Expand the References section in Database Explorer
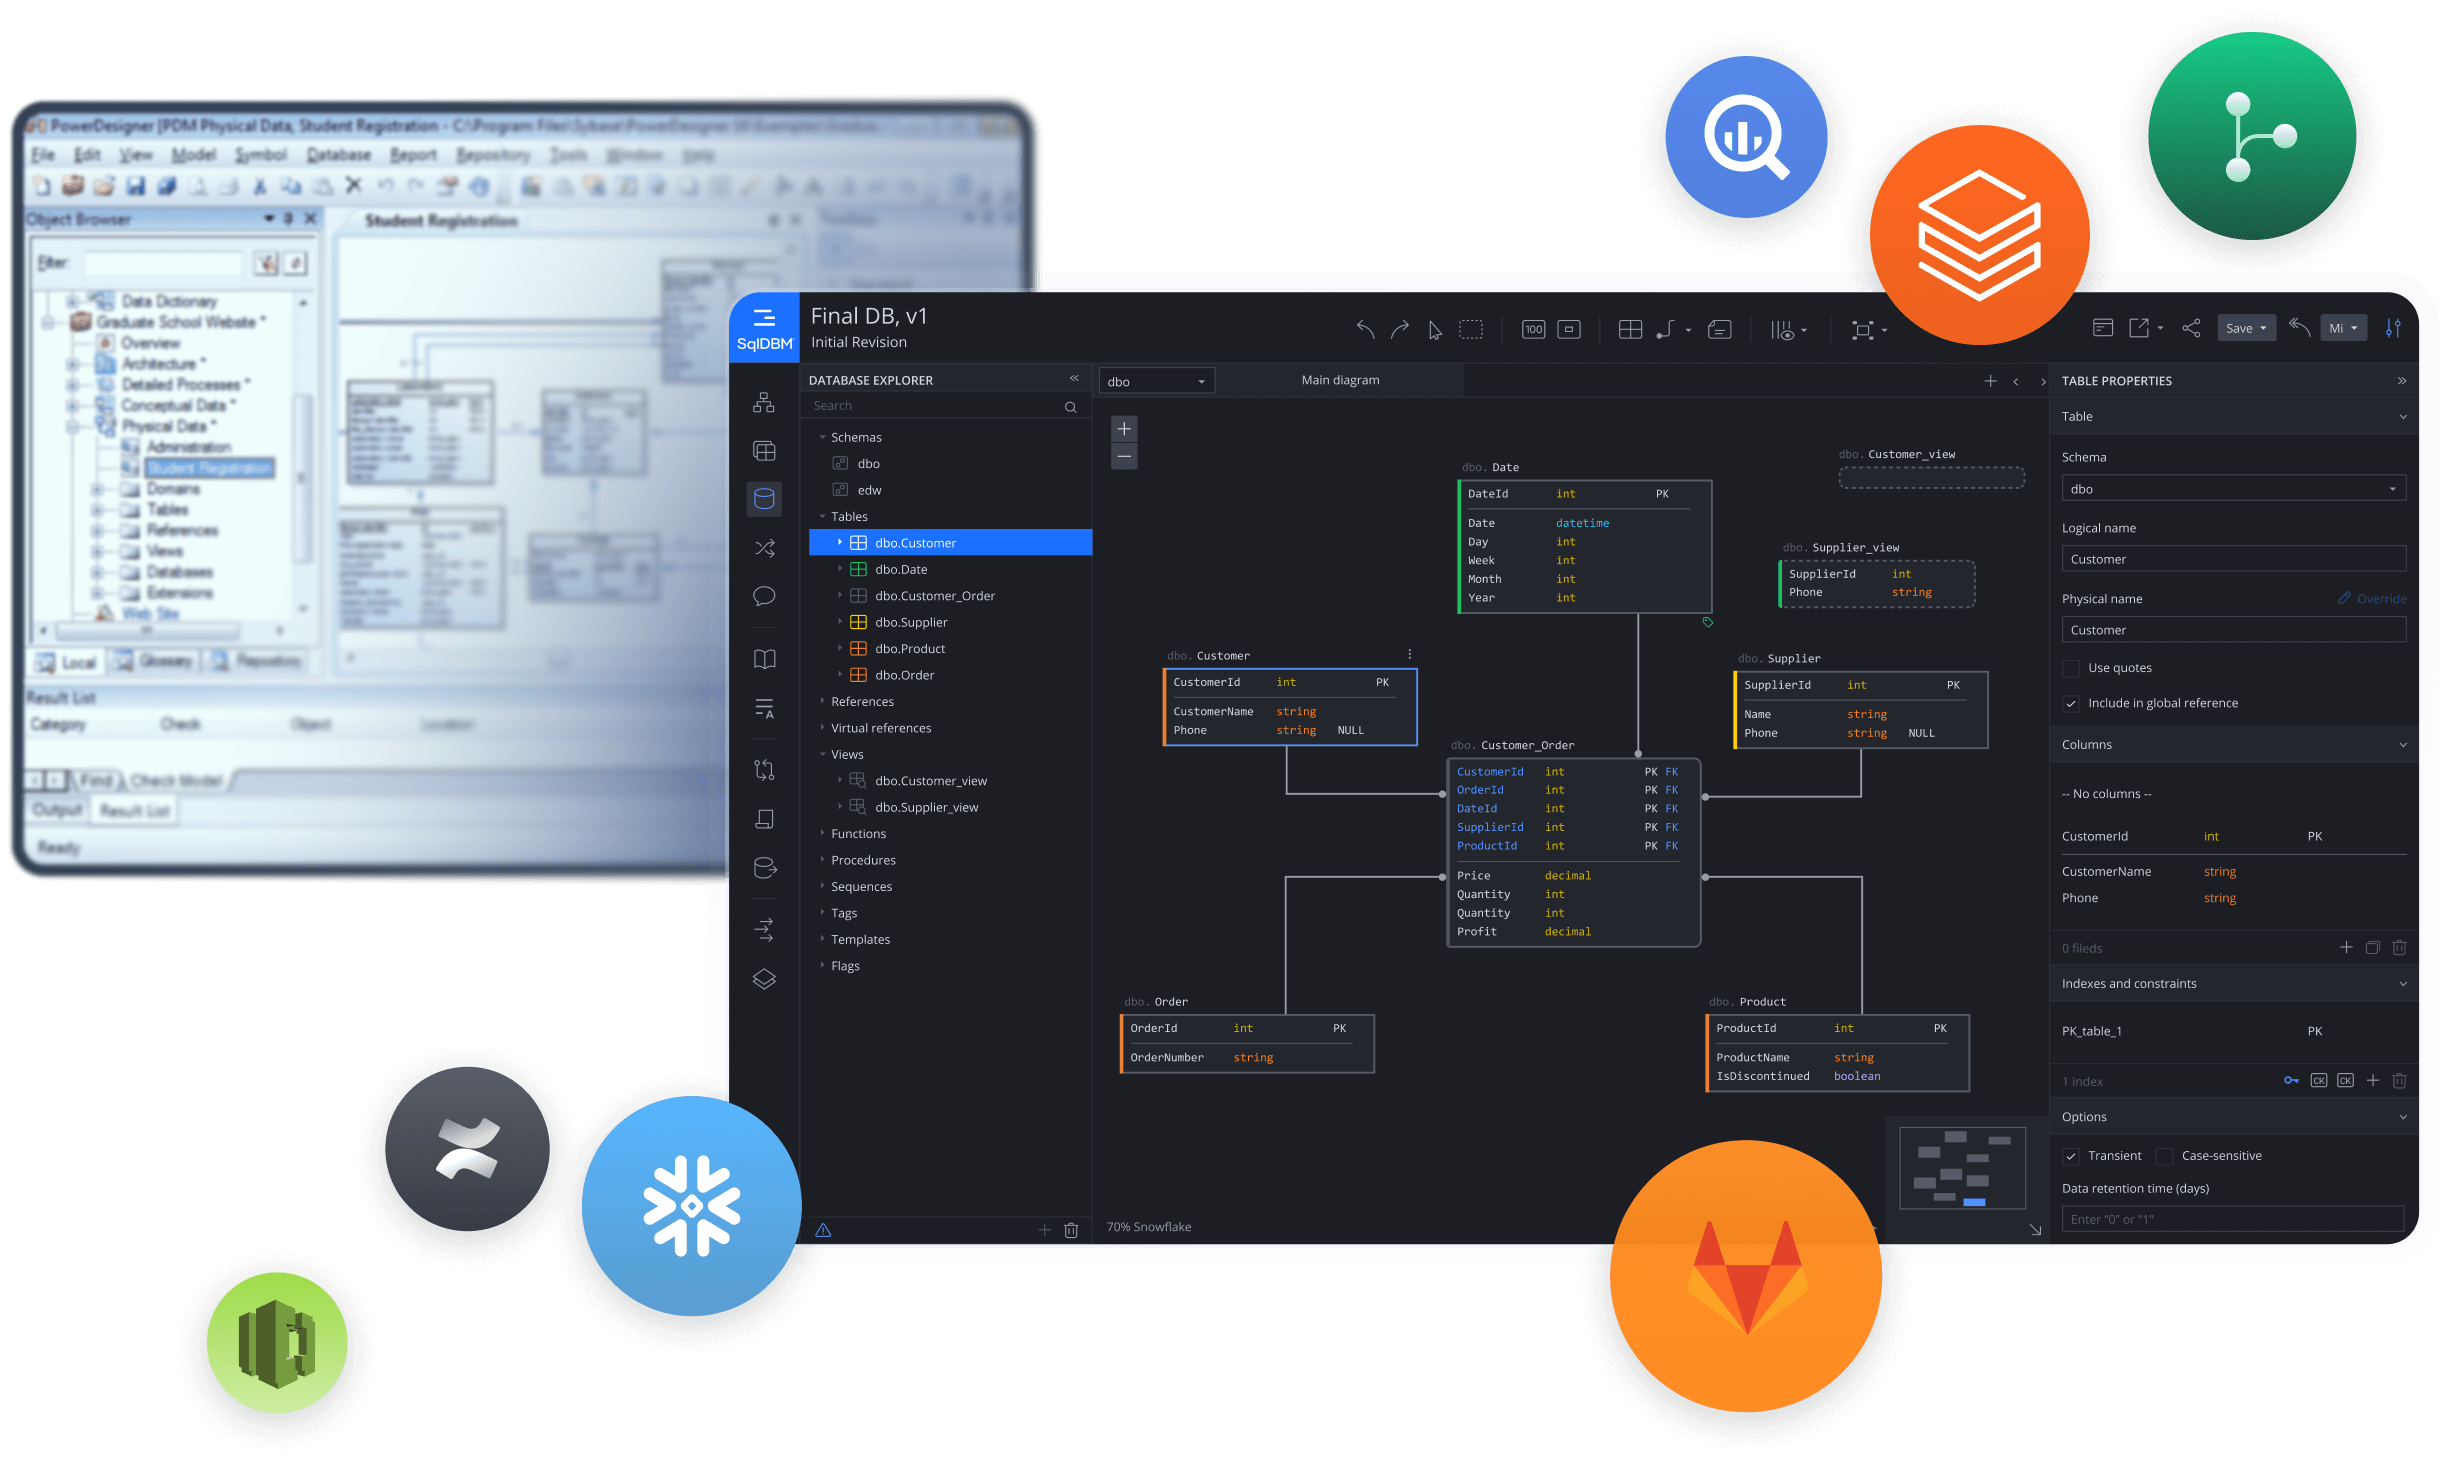 click(822, 701)
